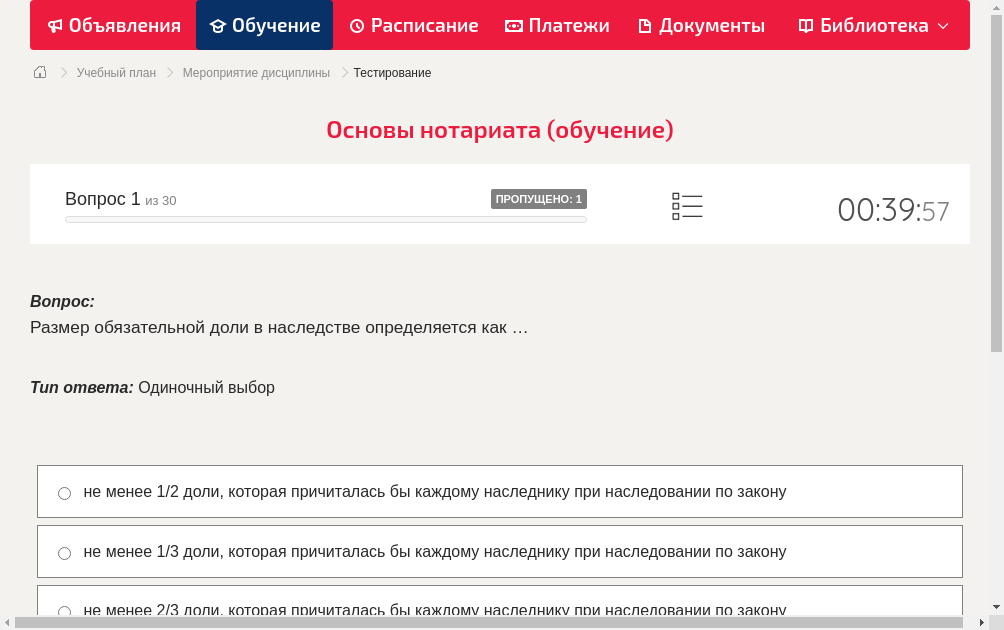Open the Документы menu item

coord(701,25)
